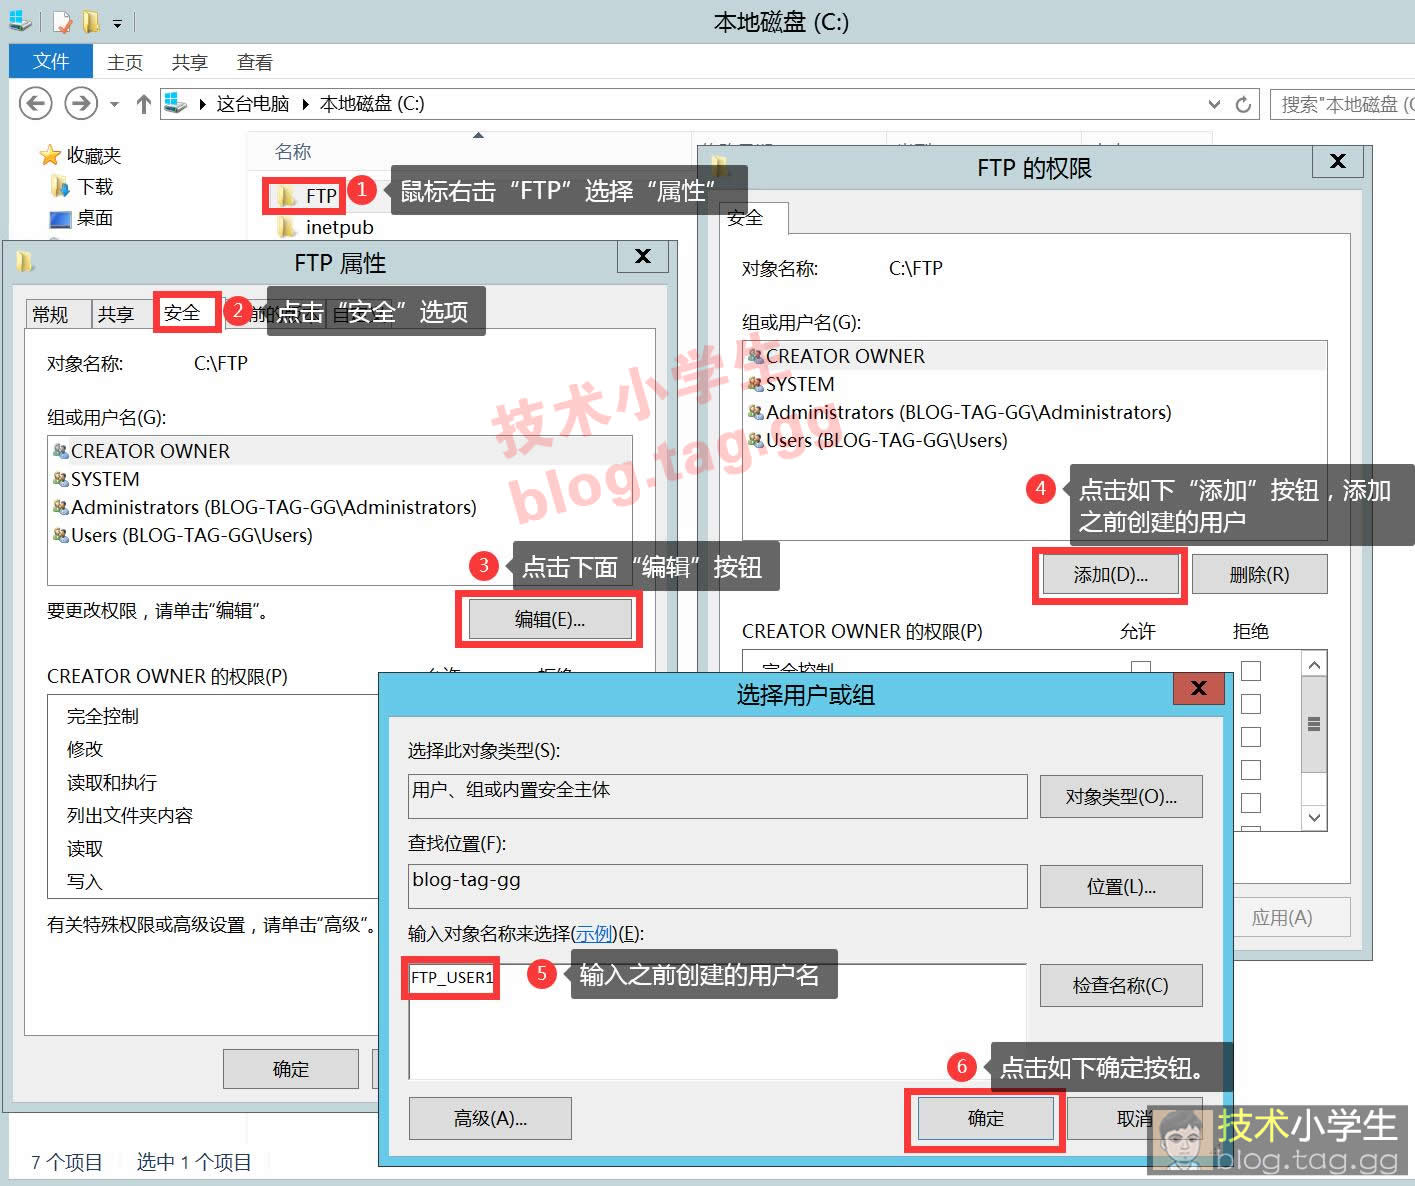
Task: Open the quick access toolbar dropdown
Action: point(118,22)
